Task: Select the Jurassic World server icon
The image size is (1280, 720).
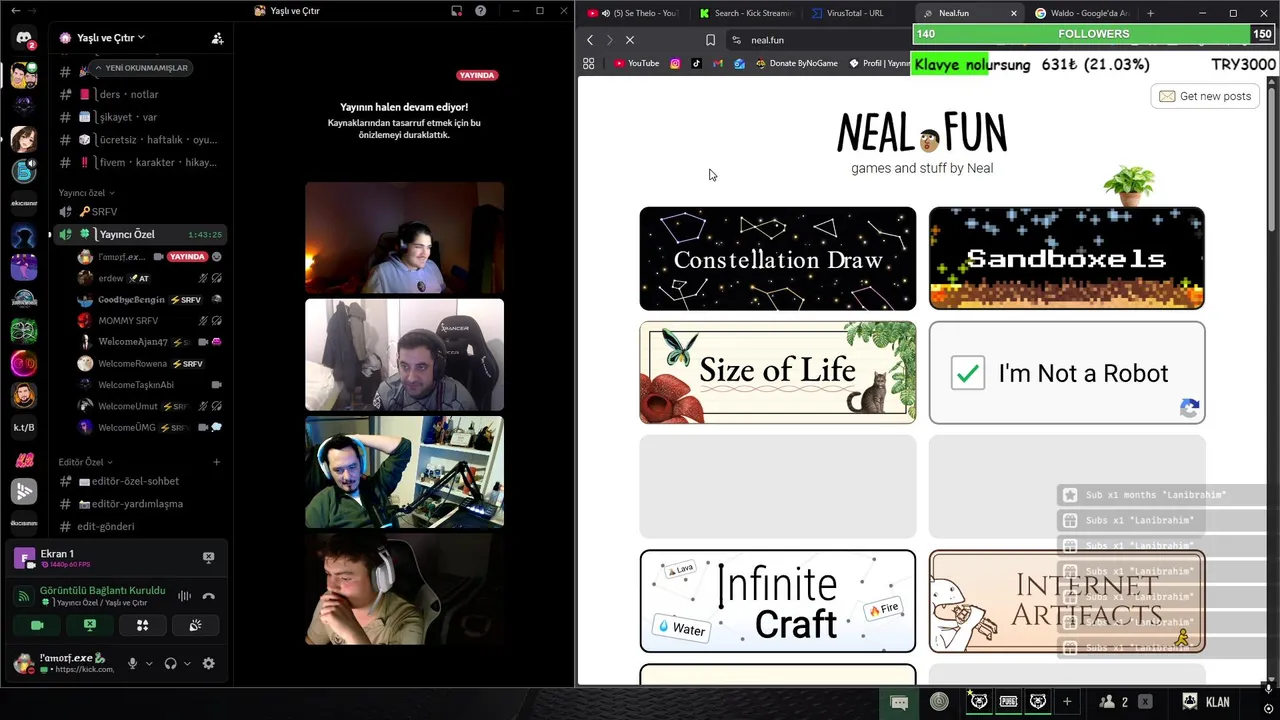Action: click(x=24, y=299)
